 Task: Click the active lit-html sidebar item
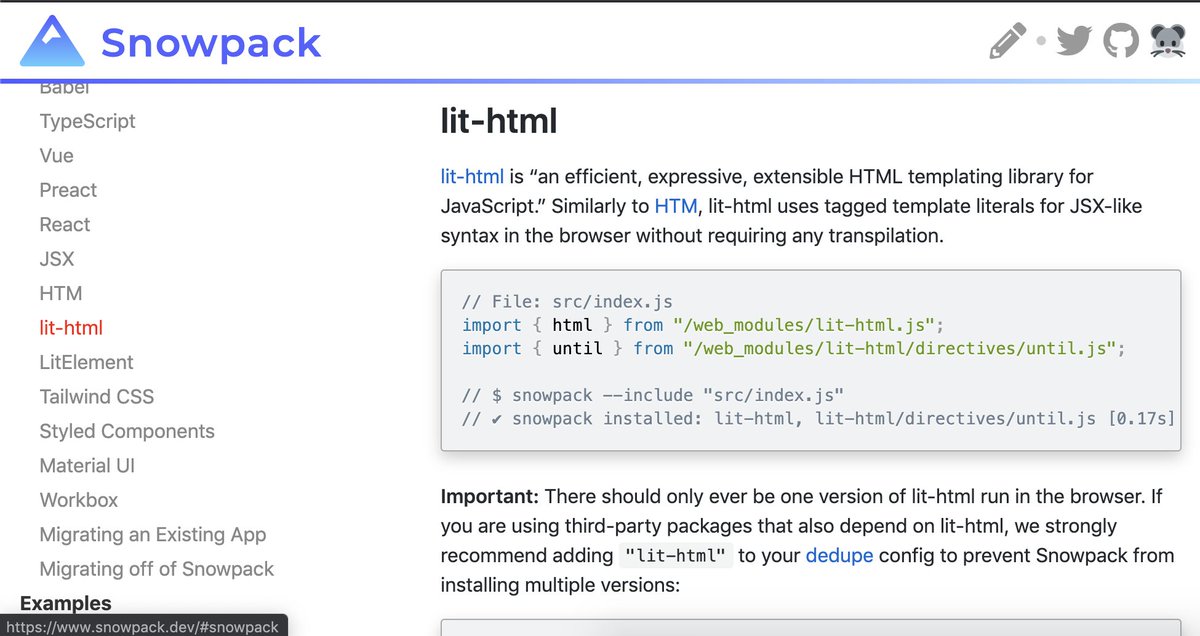tap(71, 328)
